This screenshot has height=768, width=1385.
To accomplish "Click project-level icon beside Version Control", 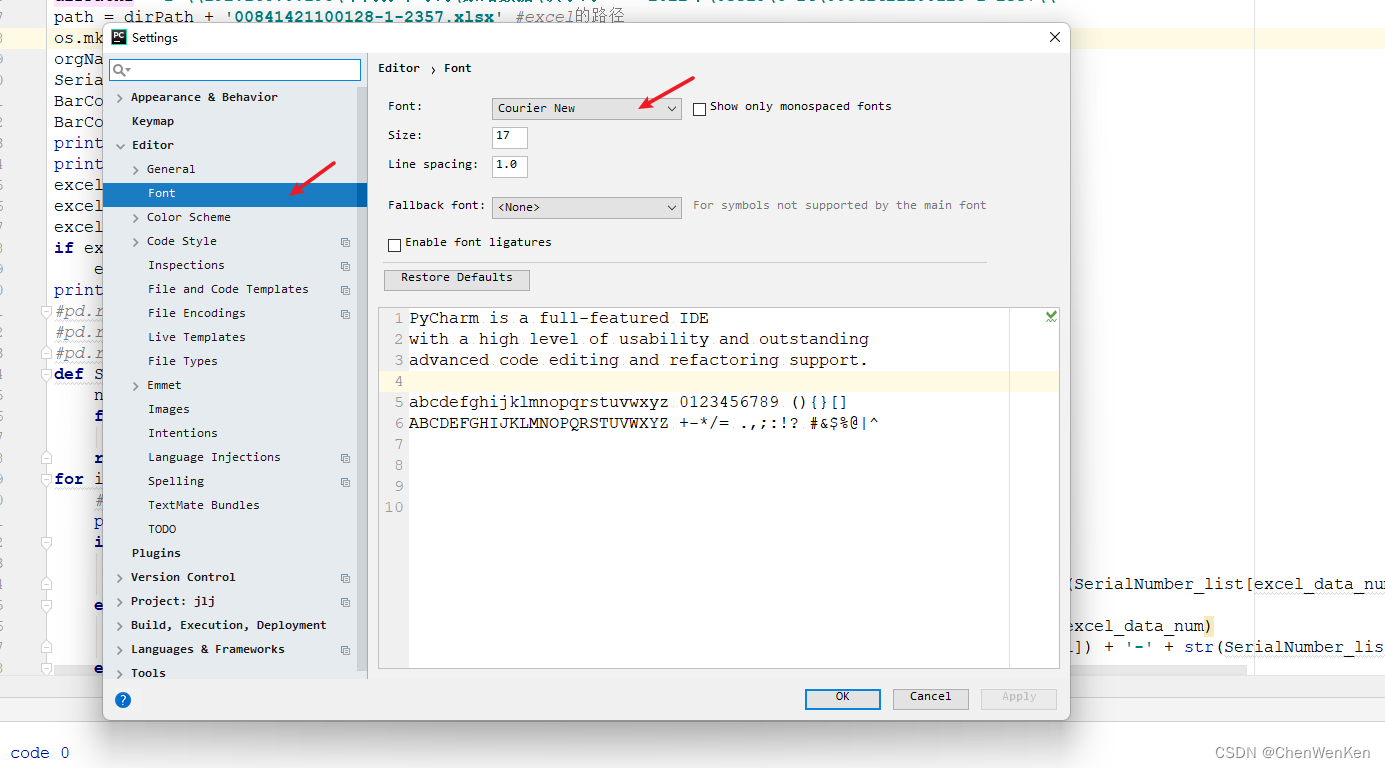I will tap(345, 578).
